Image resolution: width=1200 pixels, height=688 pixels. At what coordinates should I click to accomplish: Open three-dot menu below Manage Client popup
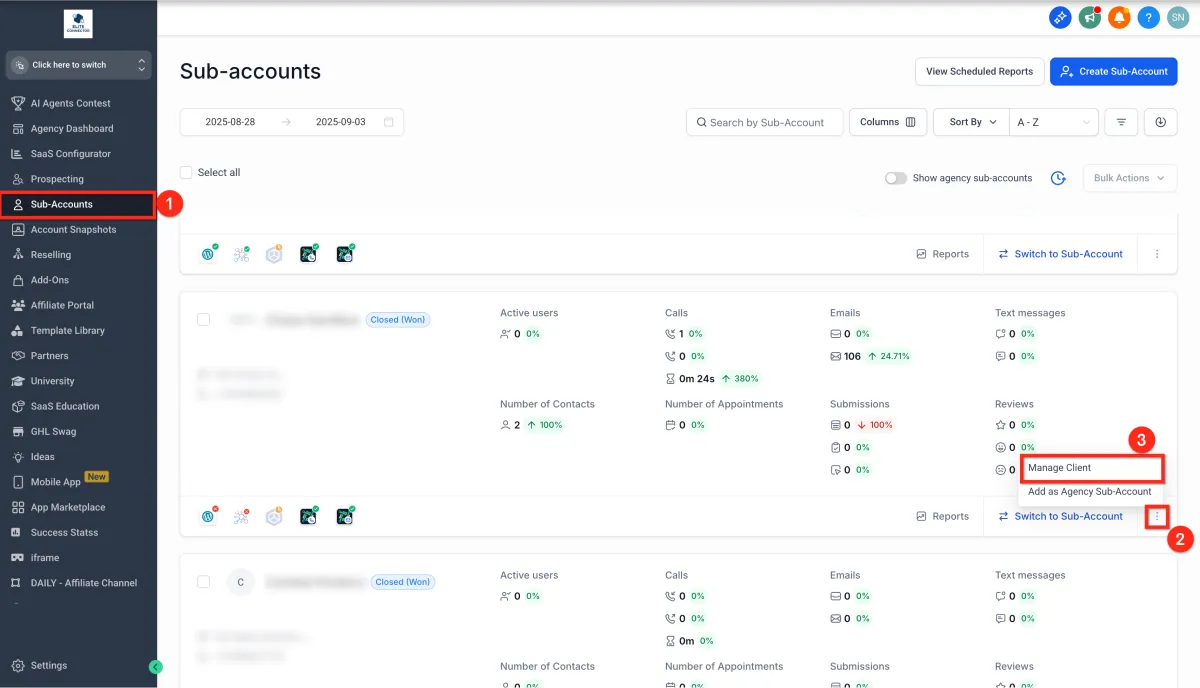1157,516
